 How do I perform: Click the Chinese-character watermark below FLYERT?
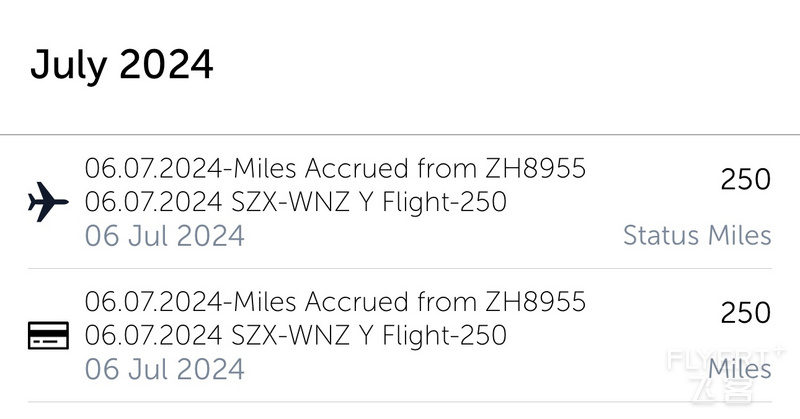(722, 391)
